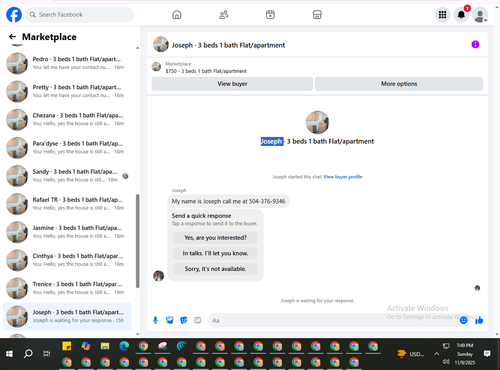500x370 pixels.
Task: Click the USD currency widget in taskbar
Action: pyautogui.click(x=411, y=354)
